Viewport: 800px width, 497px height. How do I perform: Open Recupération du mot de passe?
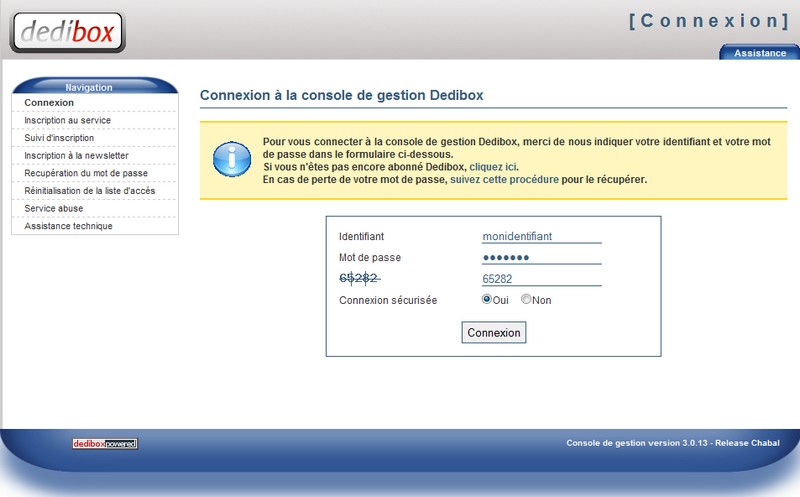(86, 173)
